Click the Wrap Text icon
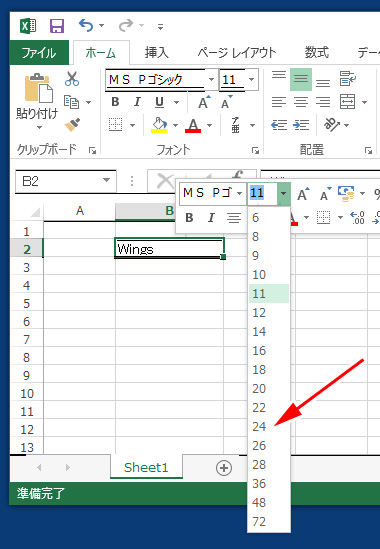380x549 pixels. (347, 79)
